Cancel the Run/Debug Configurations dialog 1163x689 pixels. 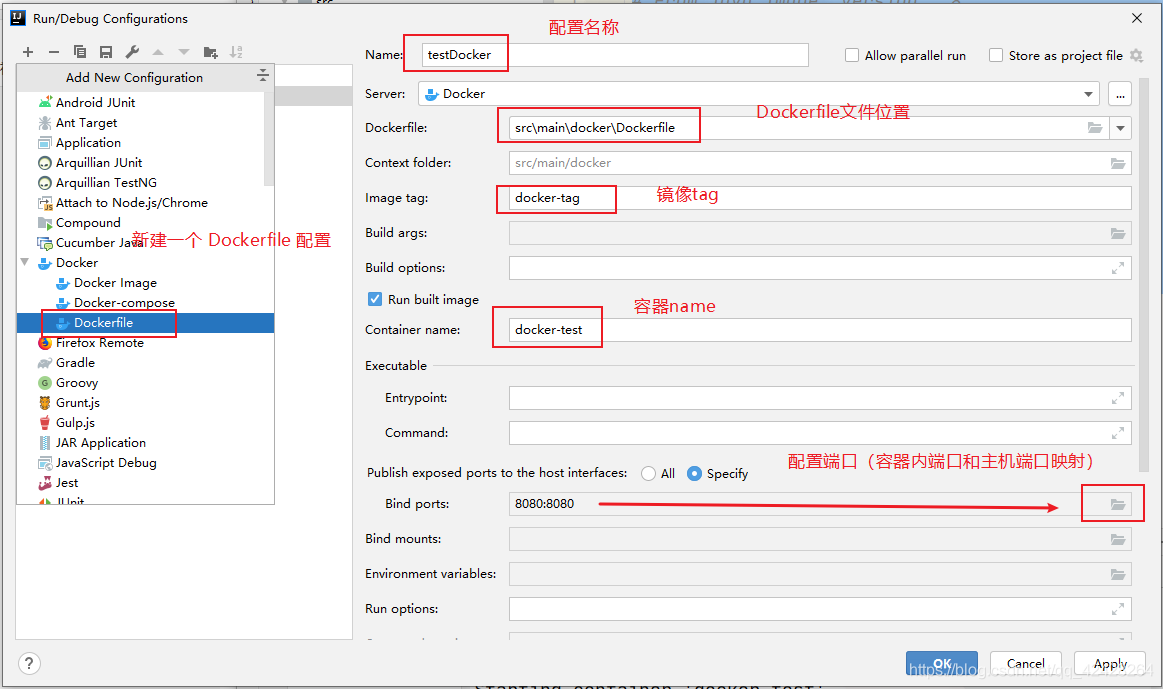pos(1025,663)
